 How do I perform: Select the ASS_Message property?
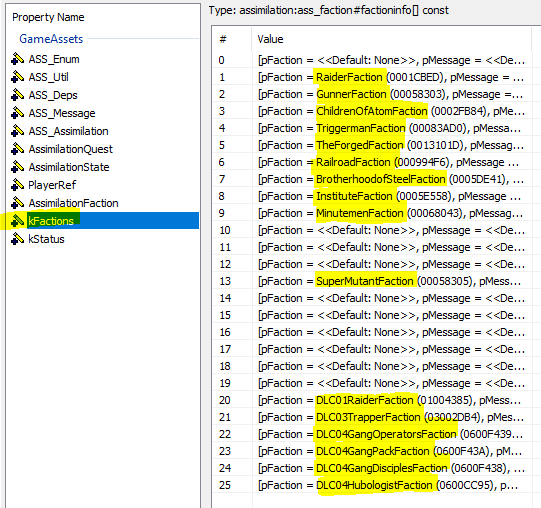[x=62, y=113]
